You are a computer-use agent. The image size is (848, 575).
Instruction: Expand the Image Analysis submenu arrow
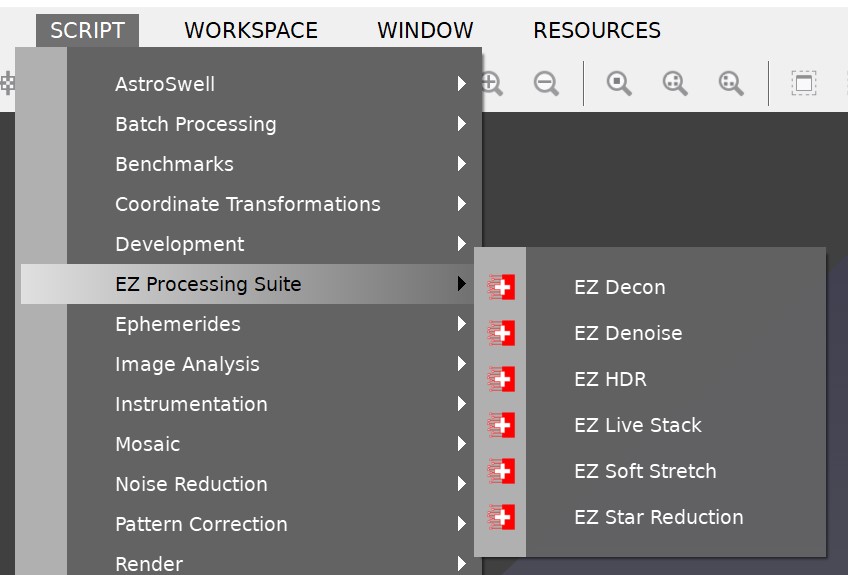461,364
